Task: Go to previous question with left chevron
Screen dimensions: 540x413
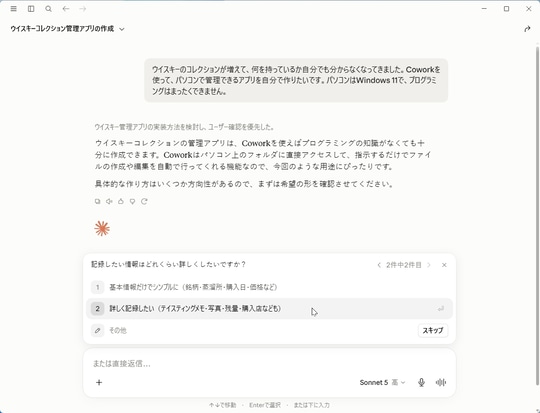Action: [379, 265]
